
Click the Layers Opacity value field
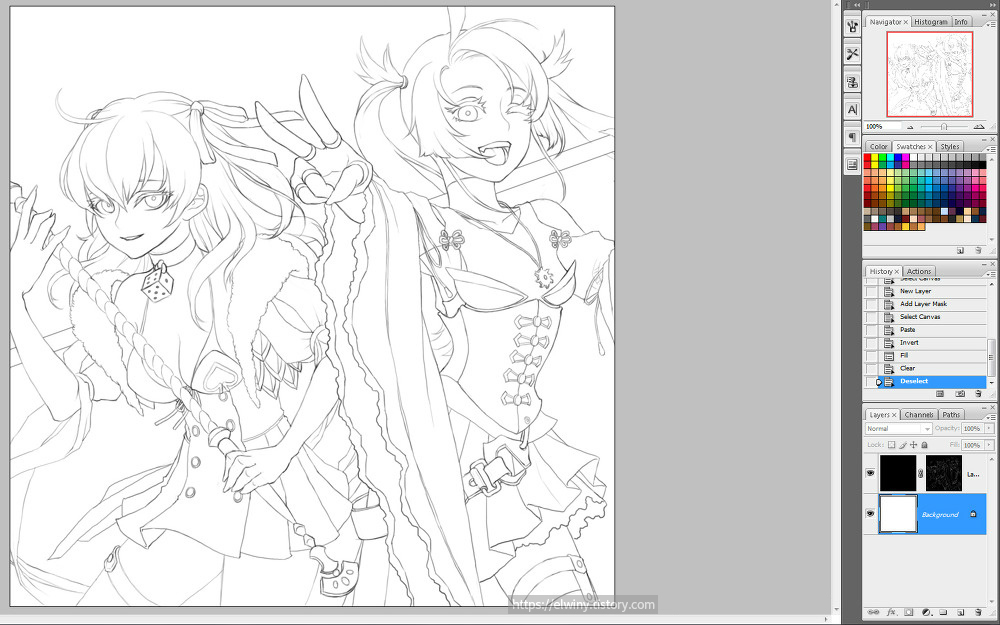coord(972,429)
